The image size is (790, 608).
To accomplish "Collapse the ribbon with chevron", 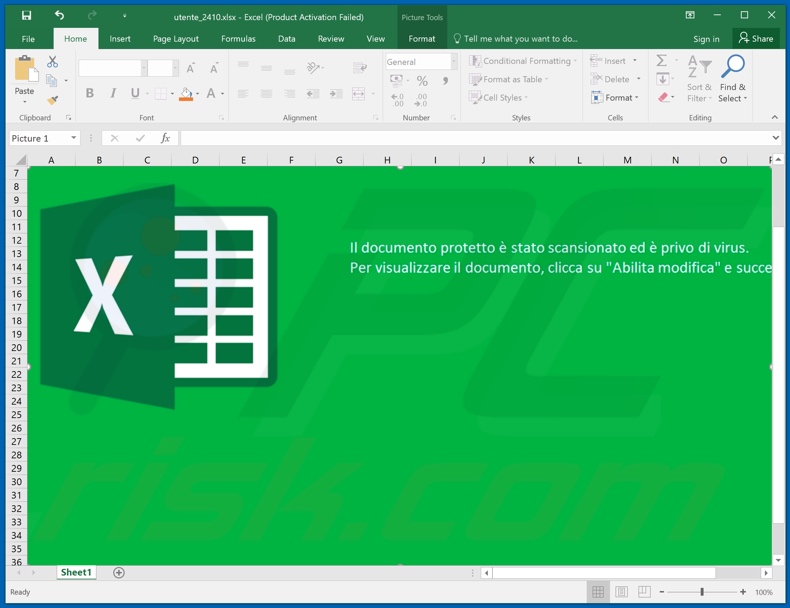I will (774, 117).
